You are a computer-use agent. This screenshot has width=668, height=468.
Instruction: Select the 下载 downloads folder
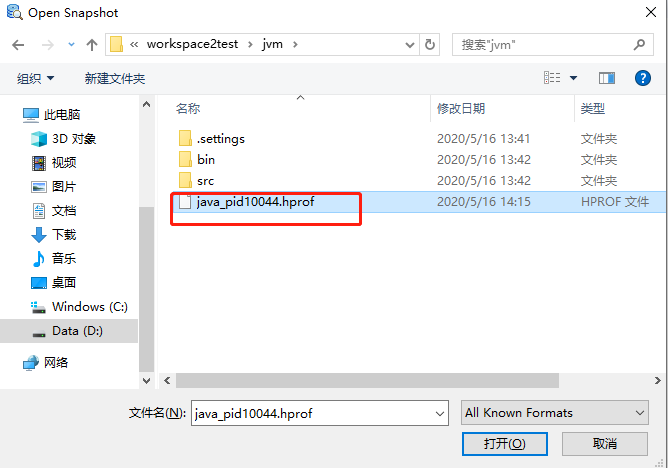[x=54, y=234]
